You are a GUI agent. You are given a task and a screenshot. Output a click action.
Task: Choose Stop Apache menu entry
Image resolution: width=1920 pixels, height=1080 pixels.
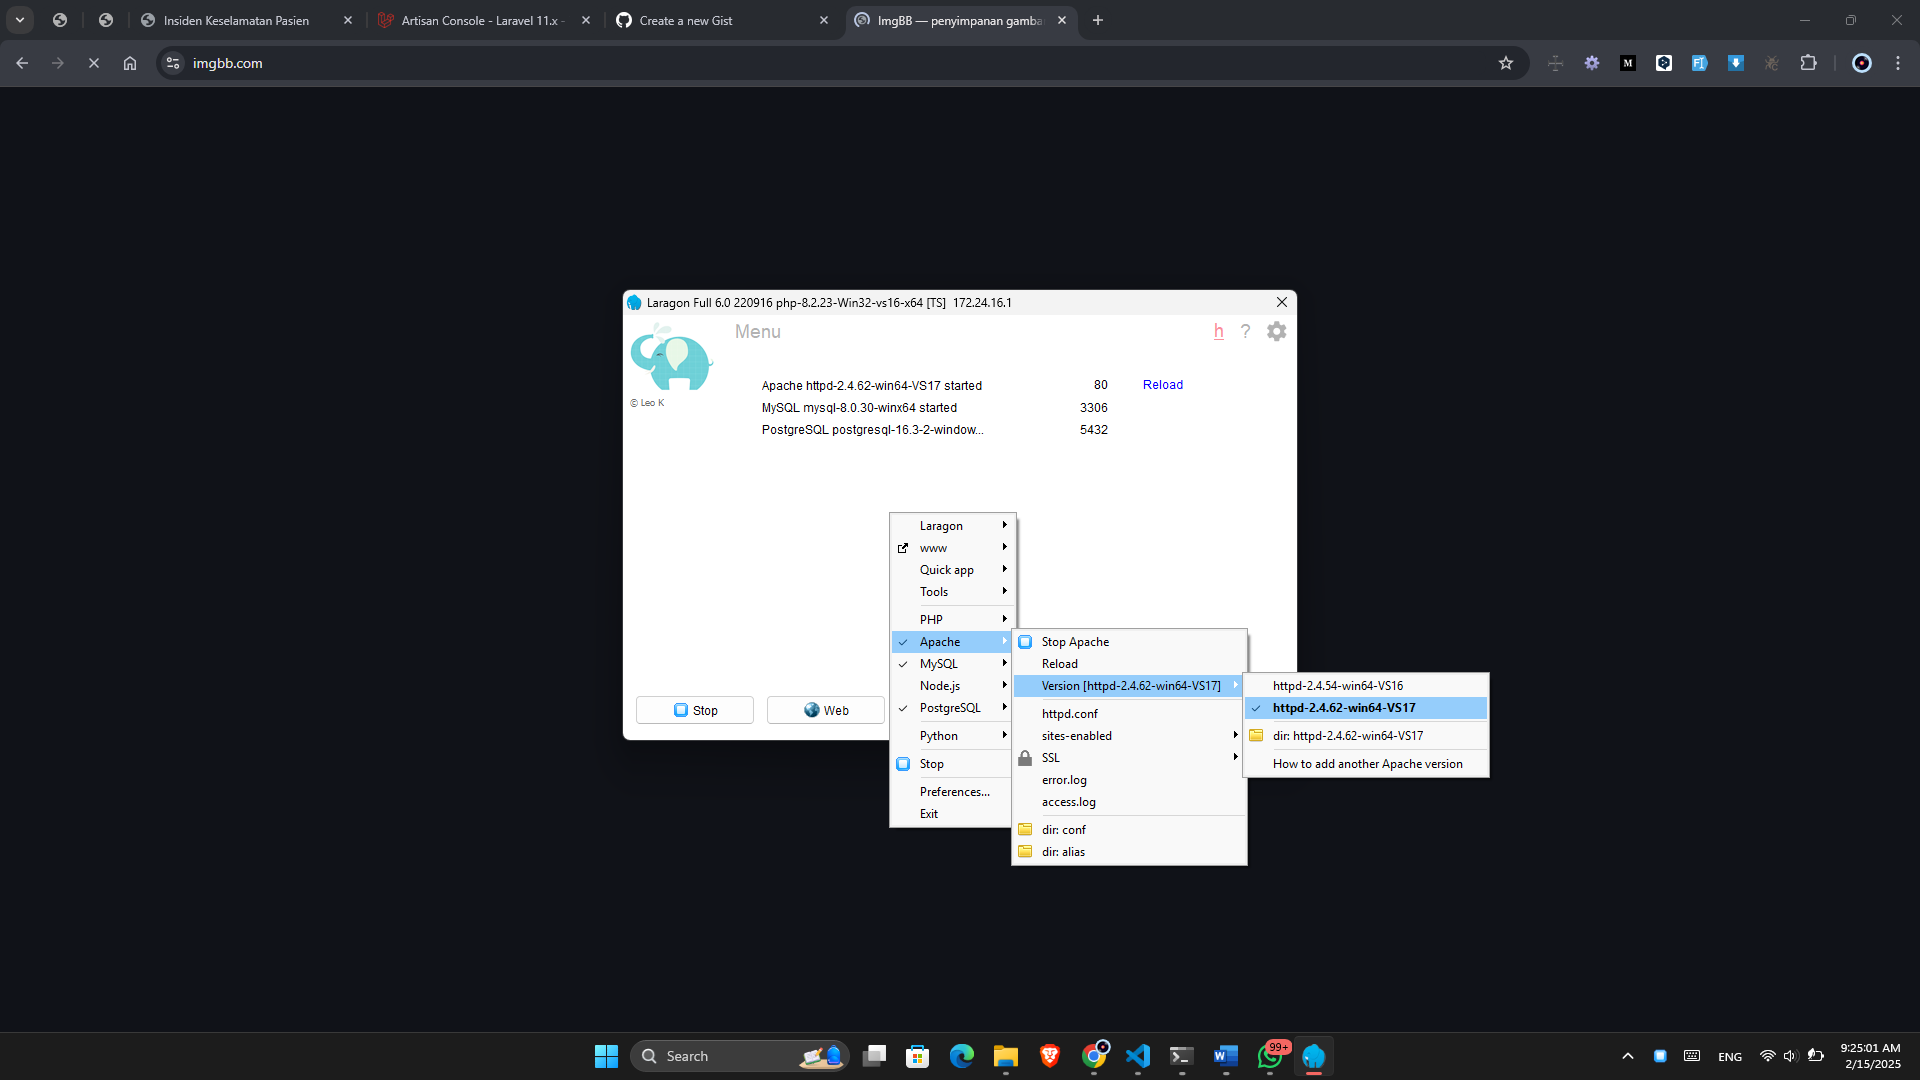pos(1129,642)
